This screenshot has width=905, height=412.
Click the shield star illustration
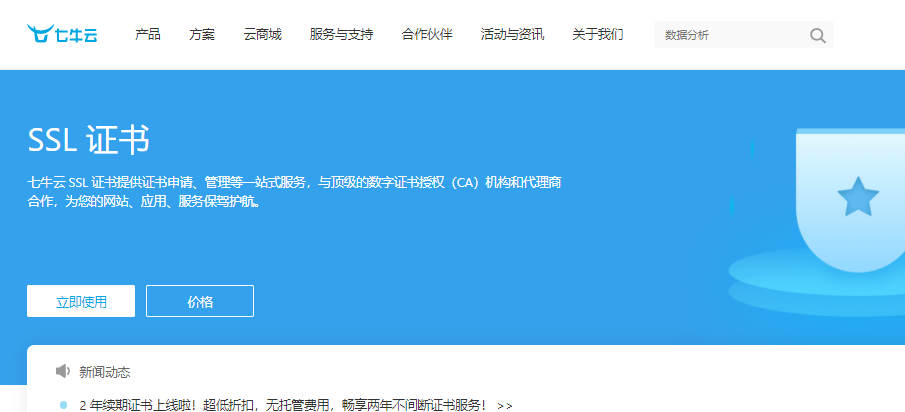coord(858,197)
